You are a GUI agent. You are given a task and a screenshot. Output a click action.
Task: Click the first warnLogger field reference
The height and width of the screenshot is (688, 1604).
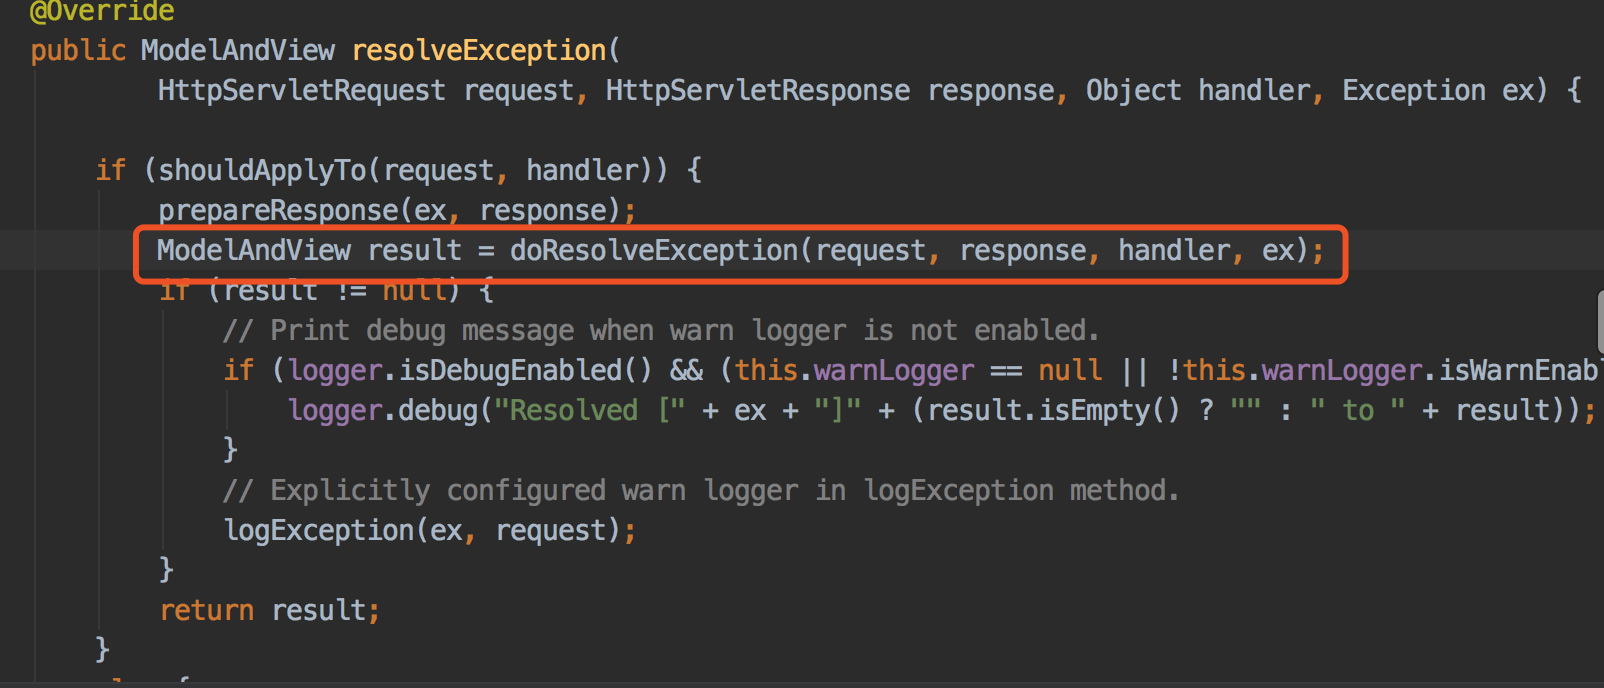click(894, 370)
